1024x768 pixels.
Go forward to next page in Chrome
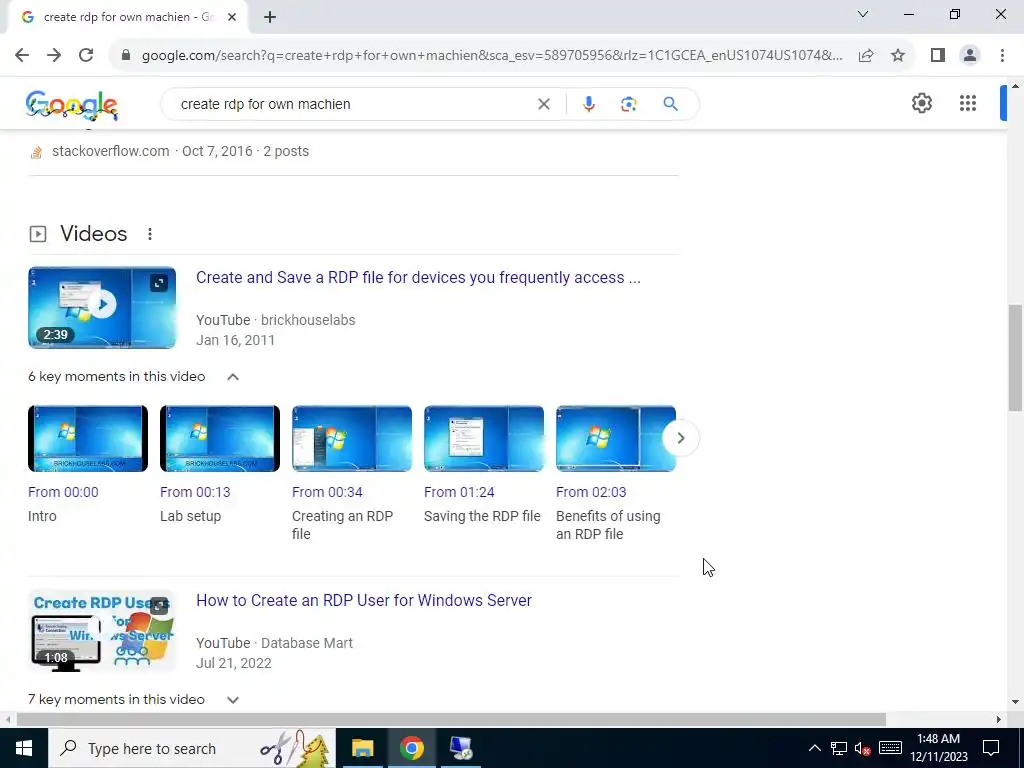coord(54,55)
